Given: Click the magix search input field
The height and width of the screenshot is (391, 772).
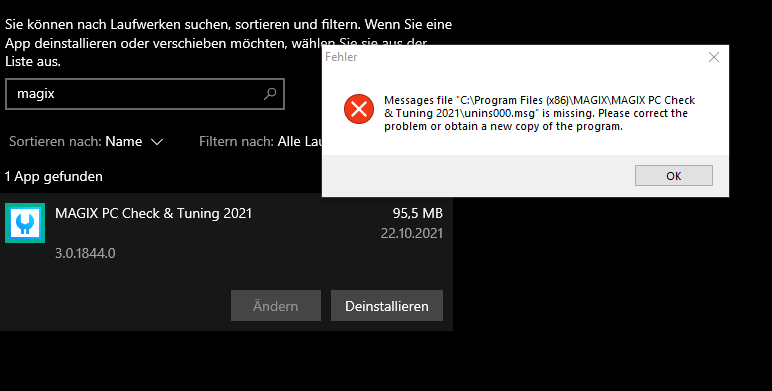Looking at the screenshot, I should [145, 94].
